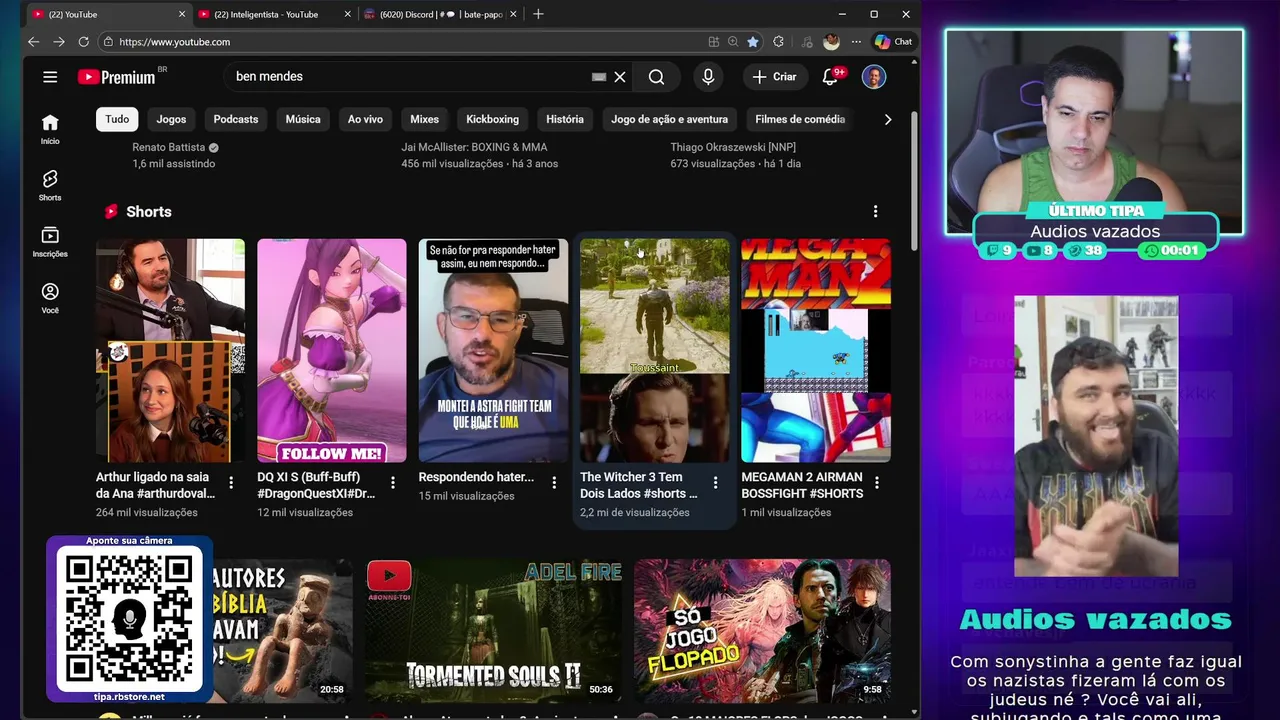Viewport: 1280px width, 720px height.
Task: Open The Witcher 3 Tem Dois Lados title
Action: [x=639, y=485]
